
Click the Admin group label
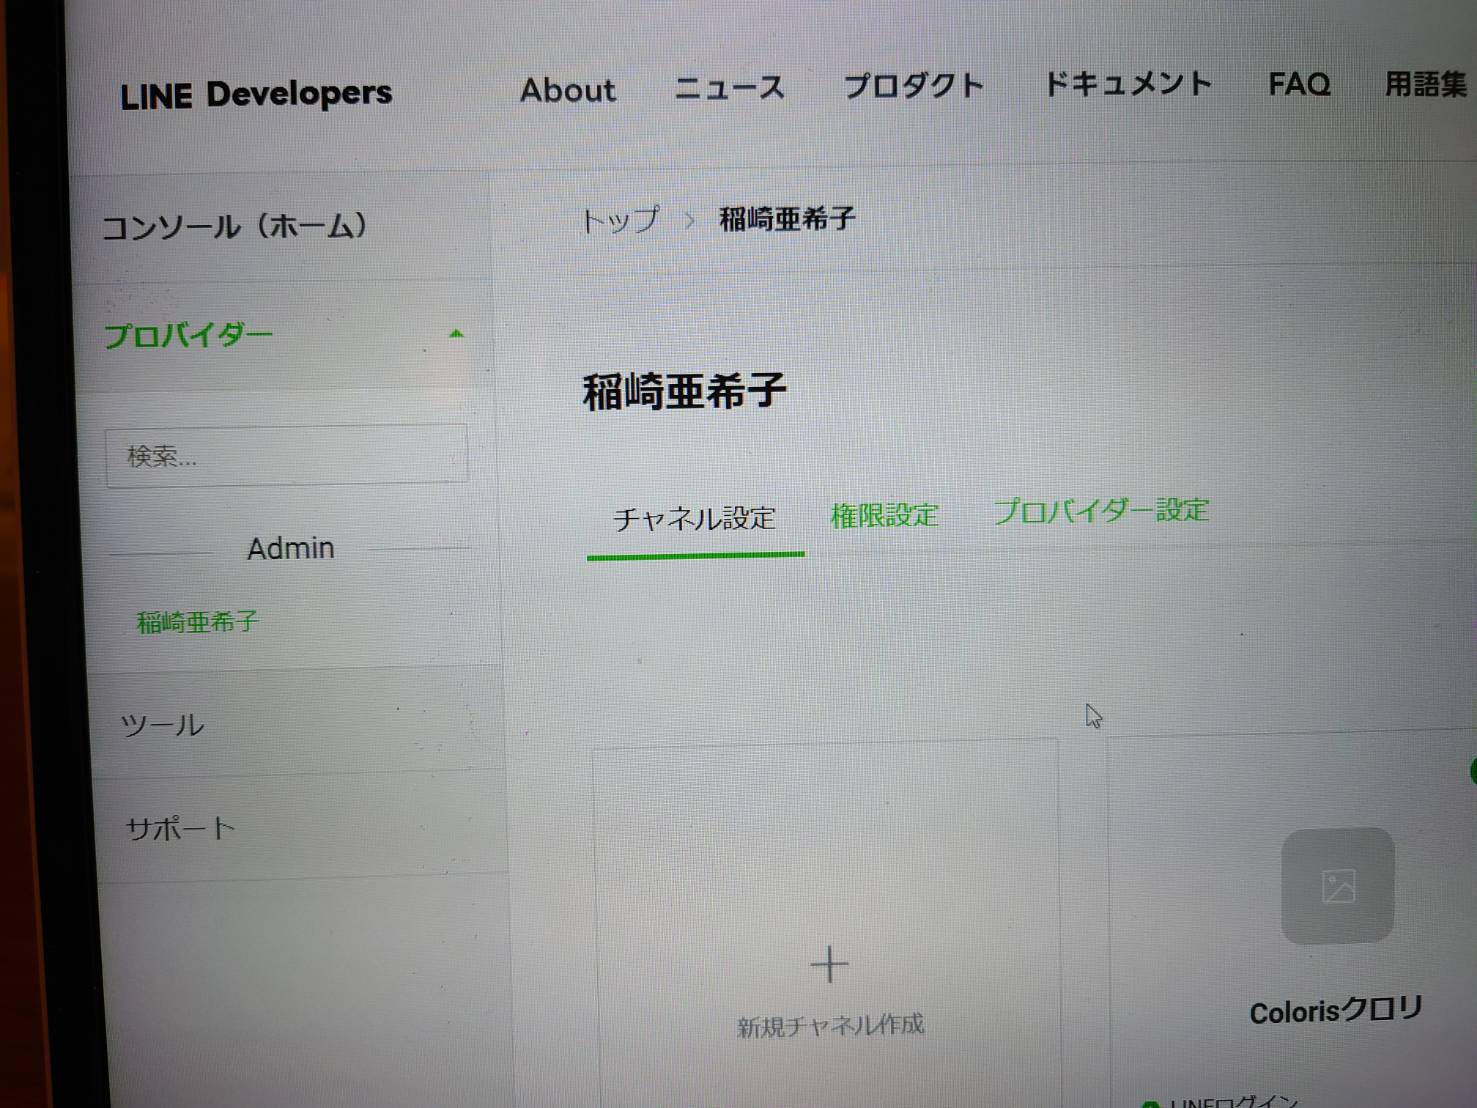point(291,548)
